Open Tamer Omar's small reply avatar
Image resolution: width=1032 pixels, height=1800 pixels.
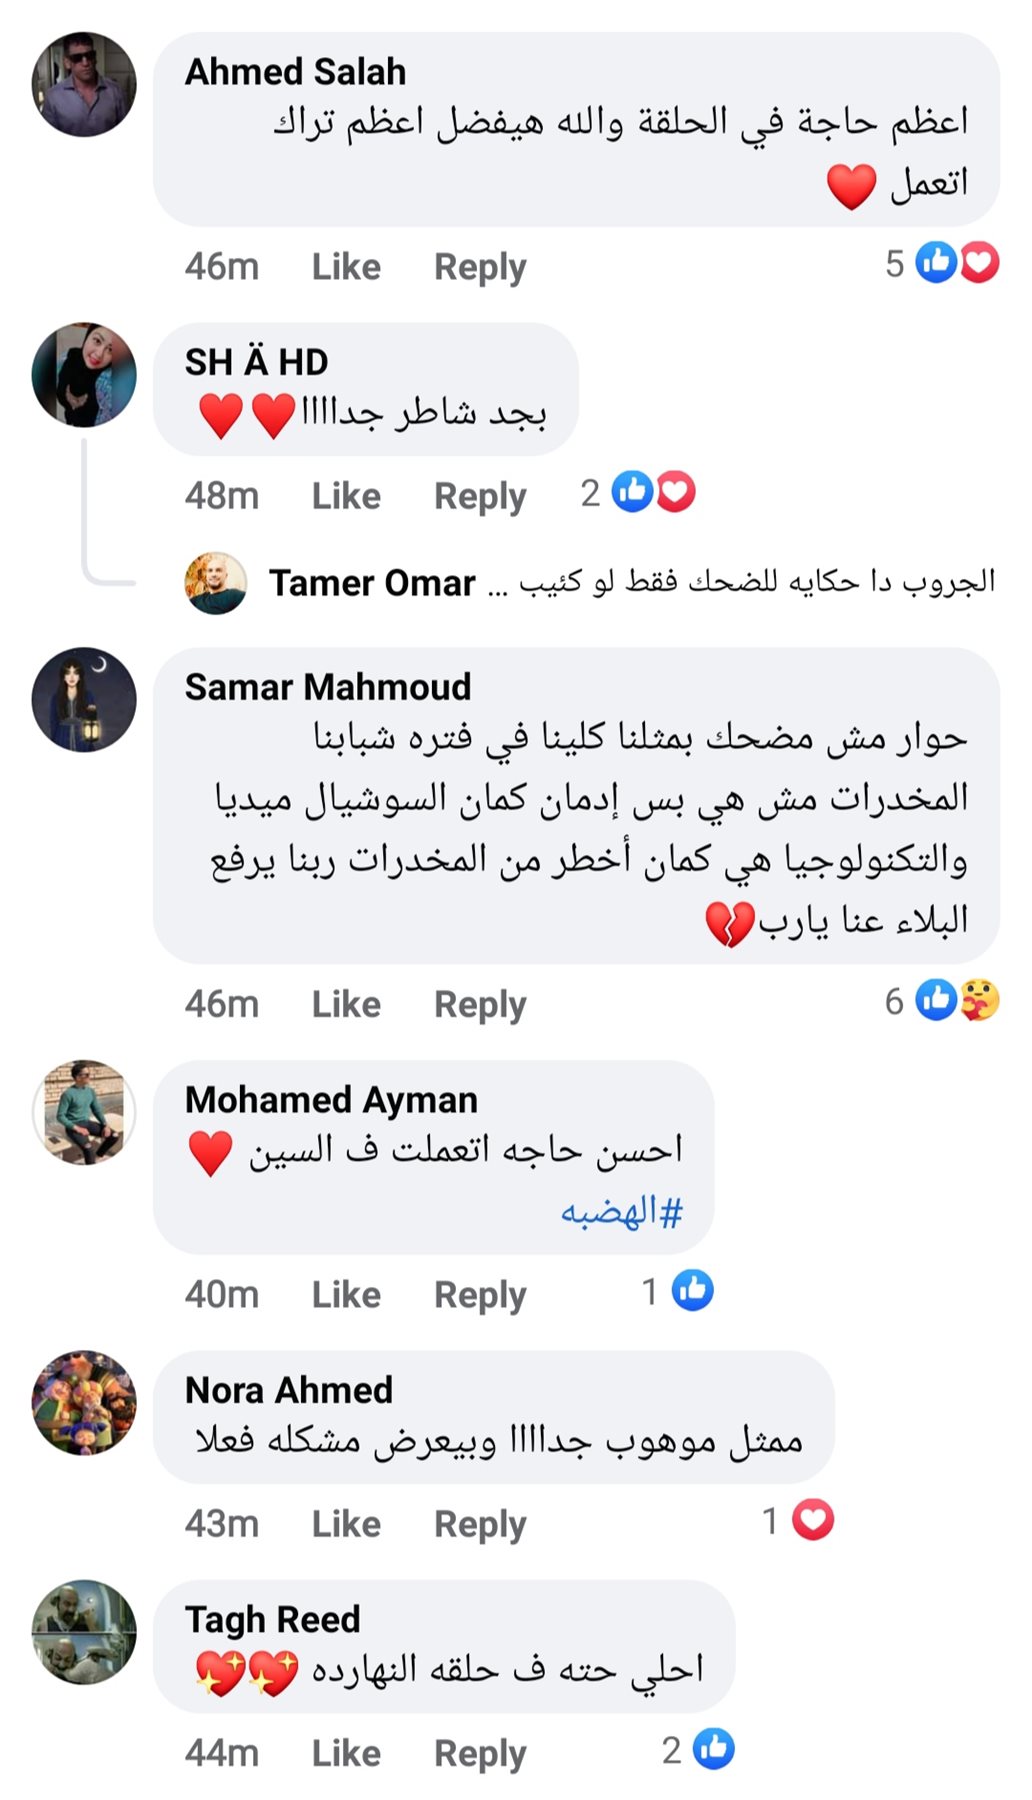point(216,582)
